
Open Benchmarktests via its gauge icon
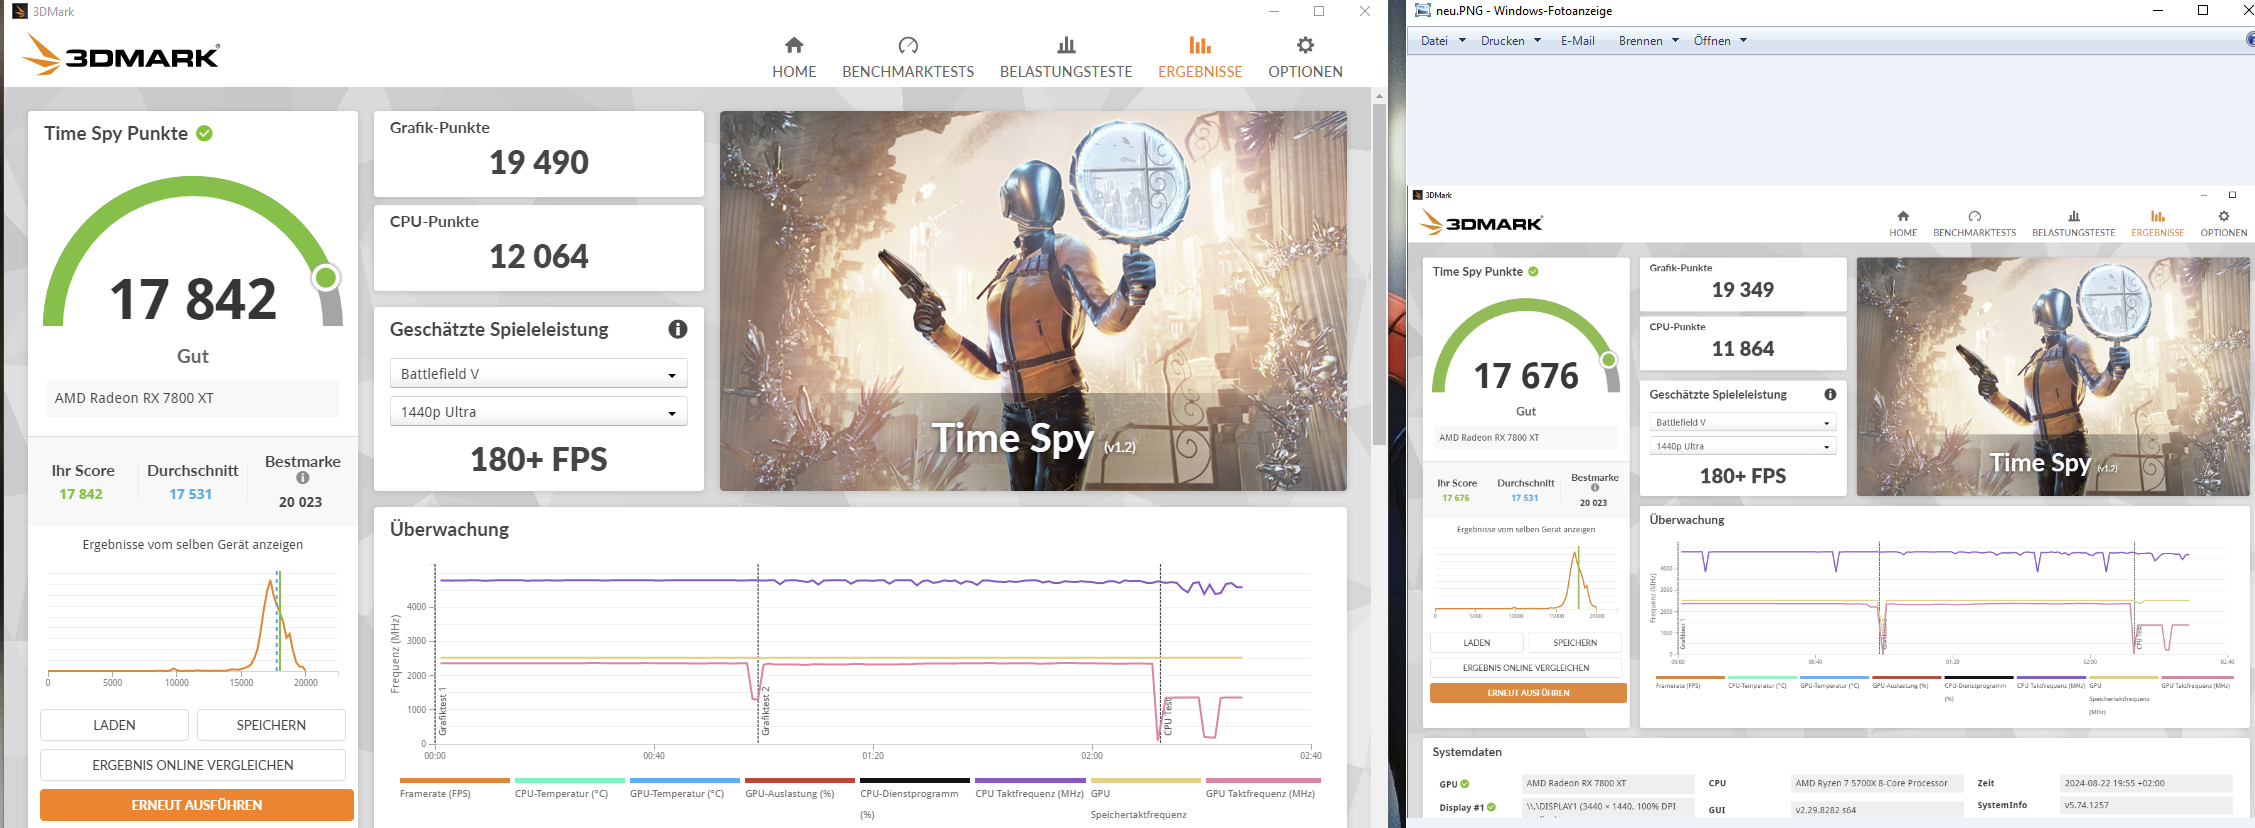tap(908, 45)
